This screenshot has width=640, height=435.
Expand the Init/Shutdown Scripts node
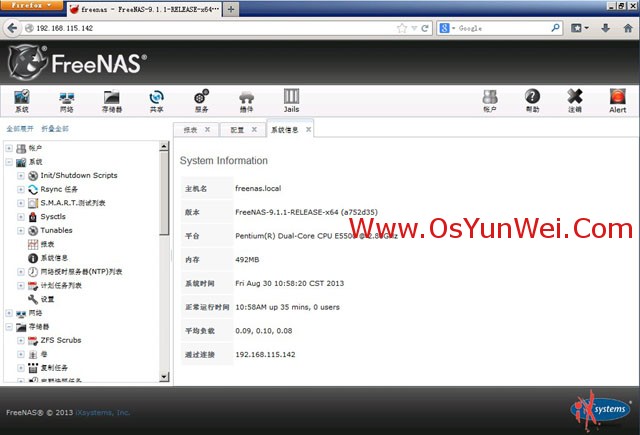20,175
